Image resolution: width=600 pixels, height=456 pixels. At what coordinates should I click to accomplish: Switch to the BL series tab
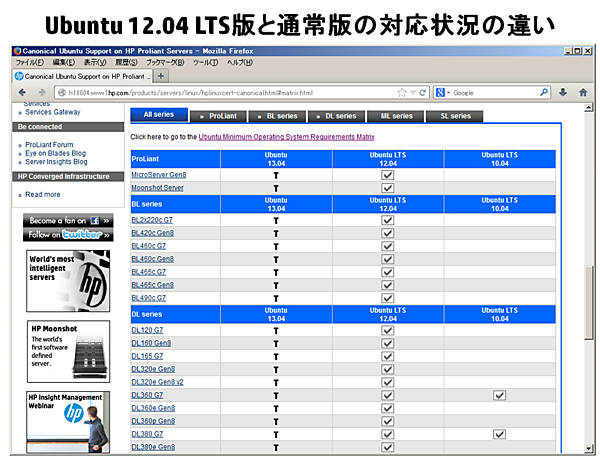pyautogui.click(x=277, y=116)
